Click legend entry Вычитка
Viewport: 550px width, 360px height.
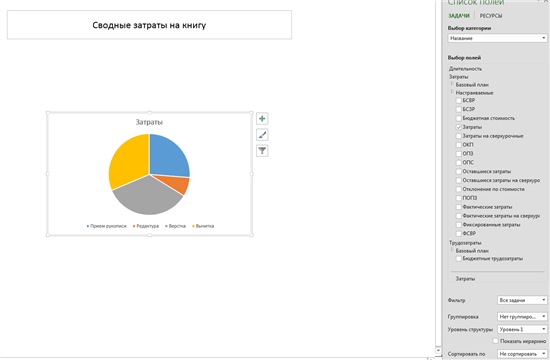(203, 226)
